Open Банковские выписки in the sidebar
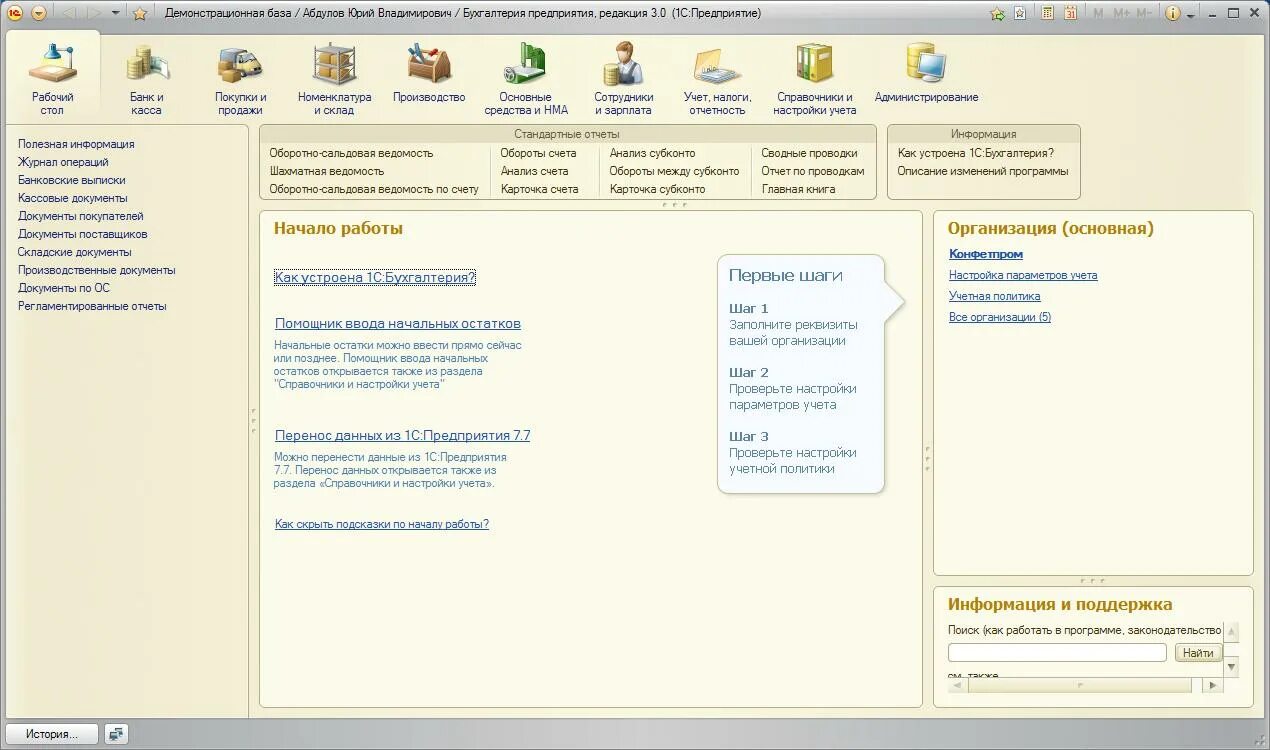Screen dimensions: 1270x750 pos(72,180)
